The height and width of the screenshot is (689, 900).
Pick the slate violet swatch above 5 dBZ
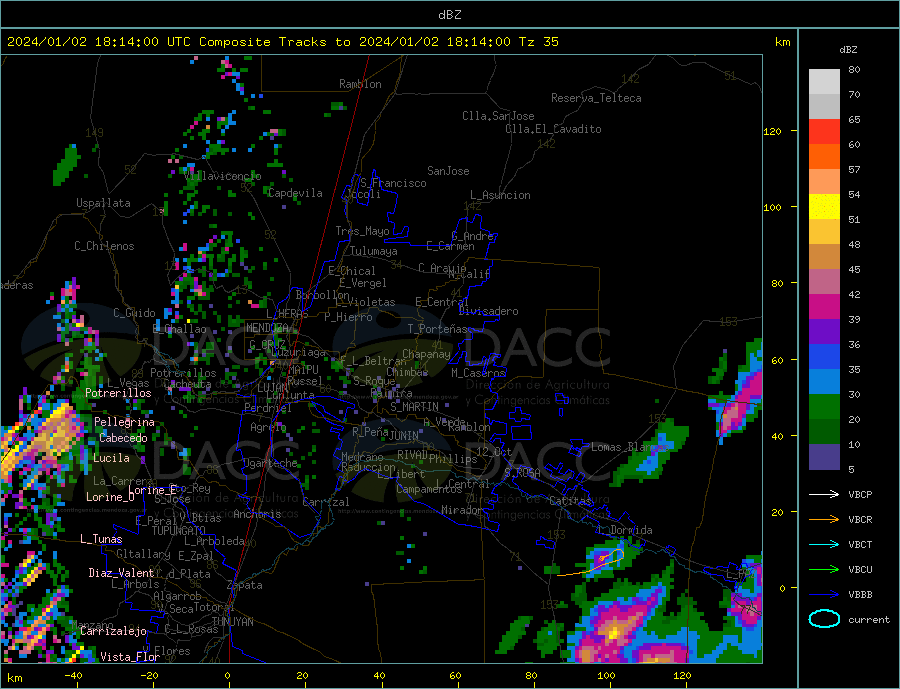[x=824, y=456]
